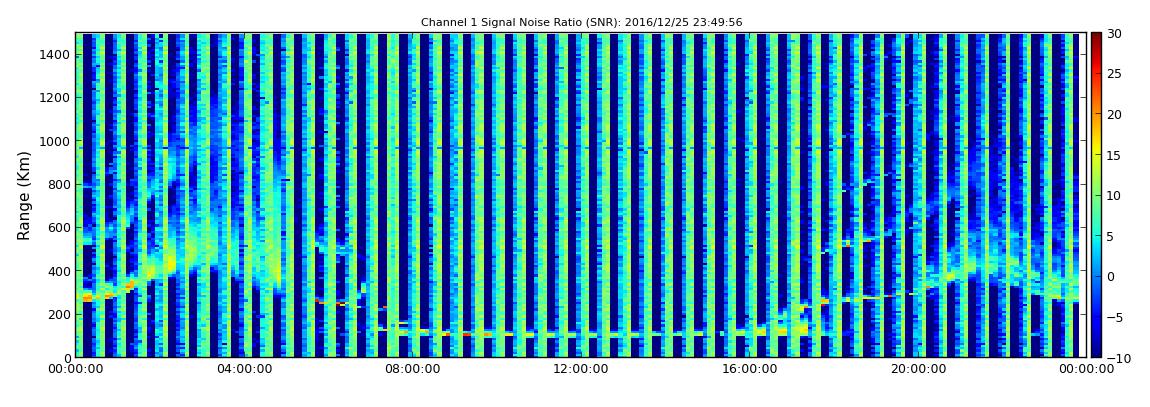Click the 600 range tick label
Screen dimensions: 1150x407
58,227
